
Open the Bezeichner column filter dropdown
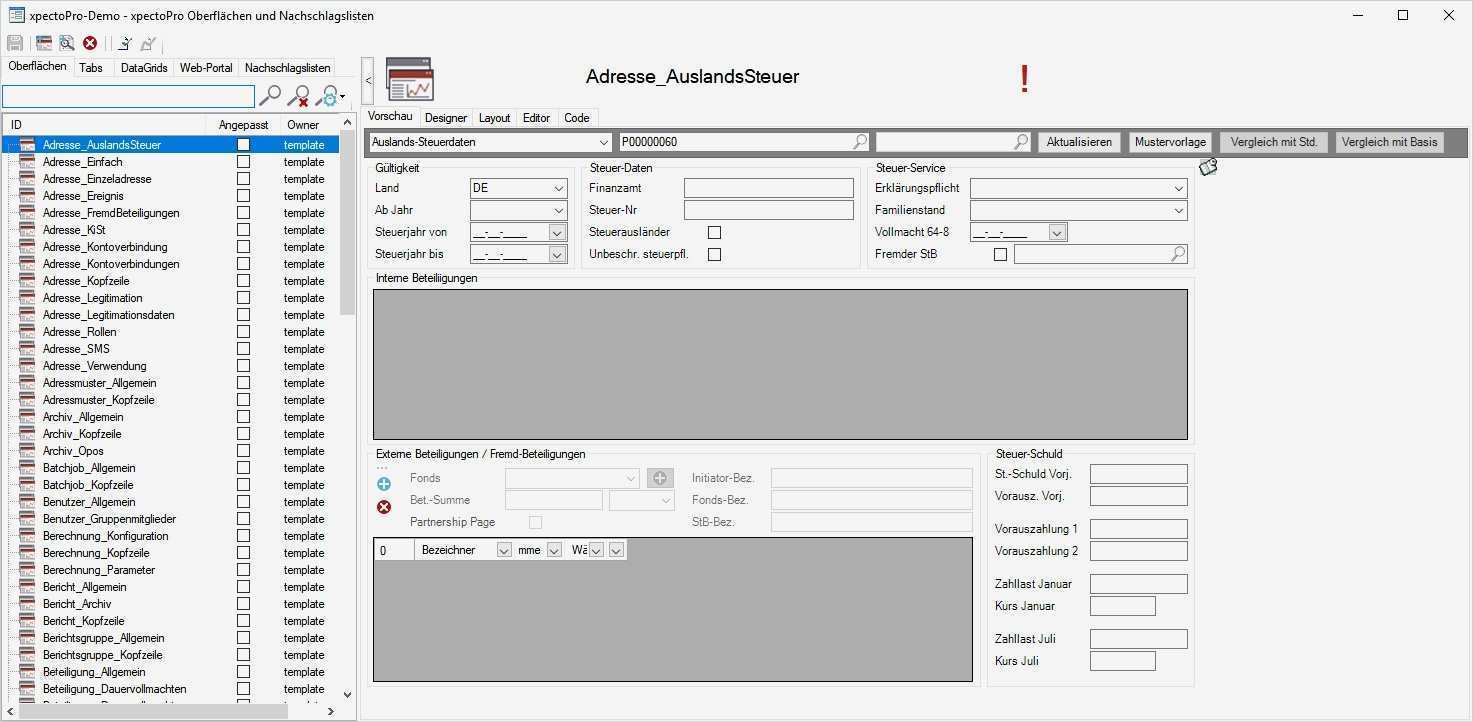pos(504,550)
